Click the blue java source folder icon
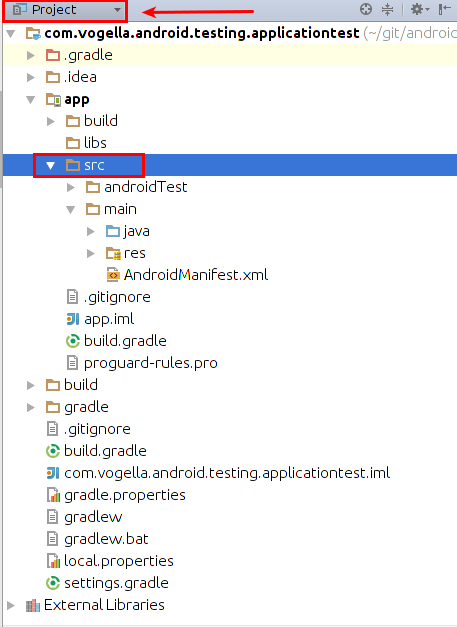Screen dimensions: 457x627 point(113,231)
